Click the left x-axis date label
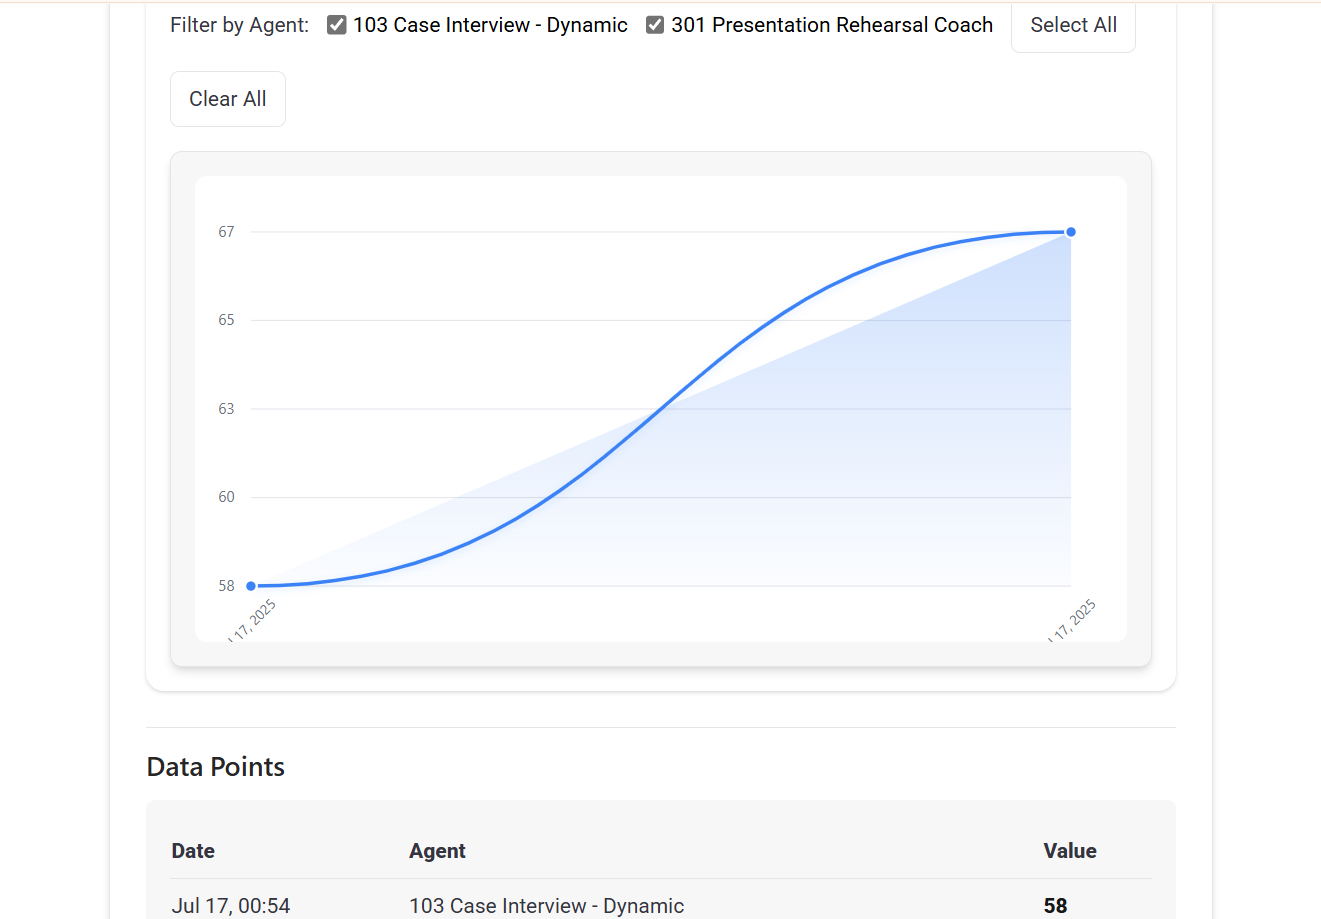Image resolution: width=1321 pixels, height=919 pixels. tap(254, 621)
